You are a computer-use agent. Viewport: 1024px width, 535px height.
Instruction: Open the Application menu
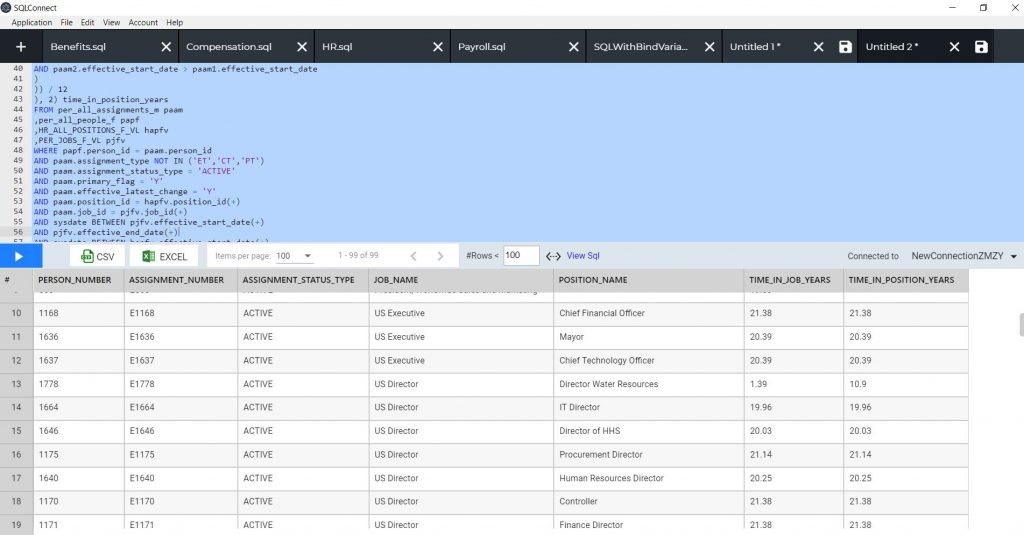pyautogui.click(x=31, y=22)
